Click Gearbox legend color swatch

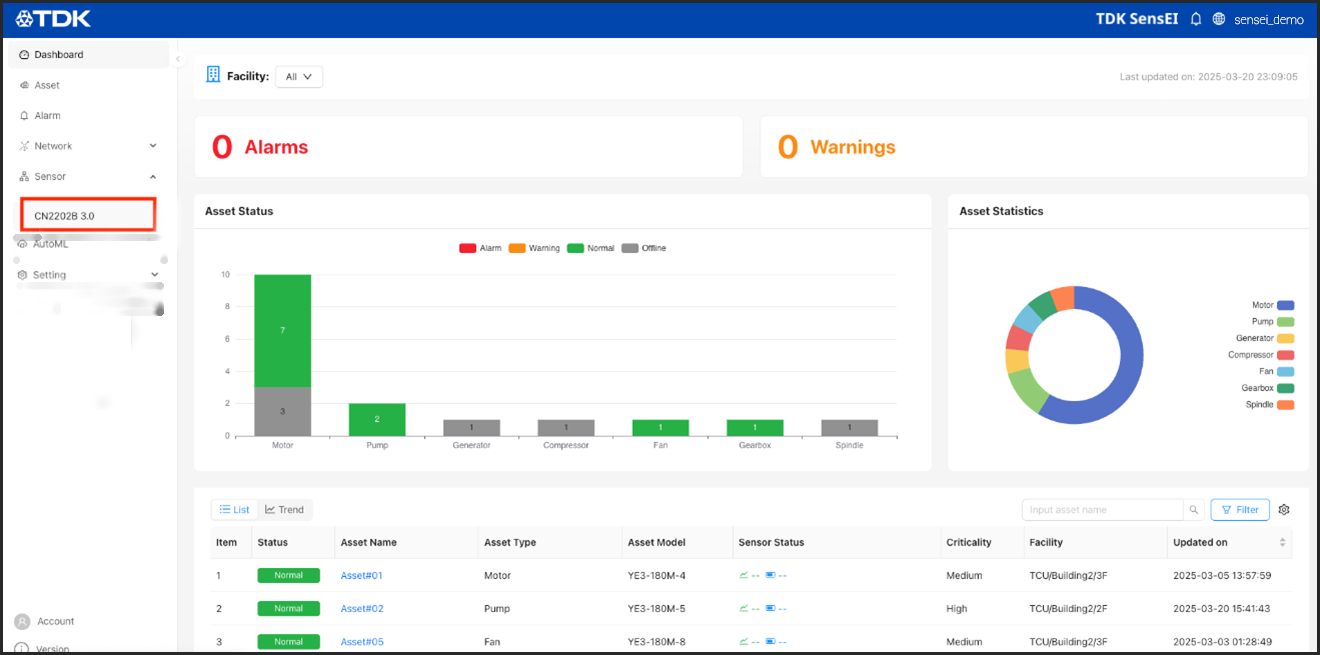point(1286,388)
